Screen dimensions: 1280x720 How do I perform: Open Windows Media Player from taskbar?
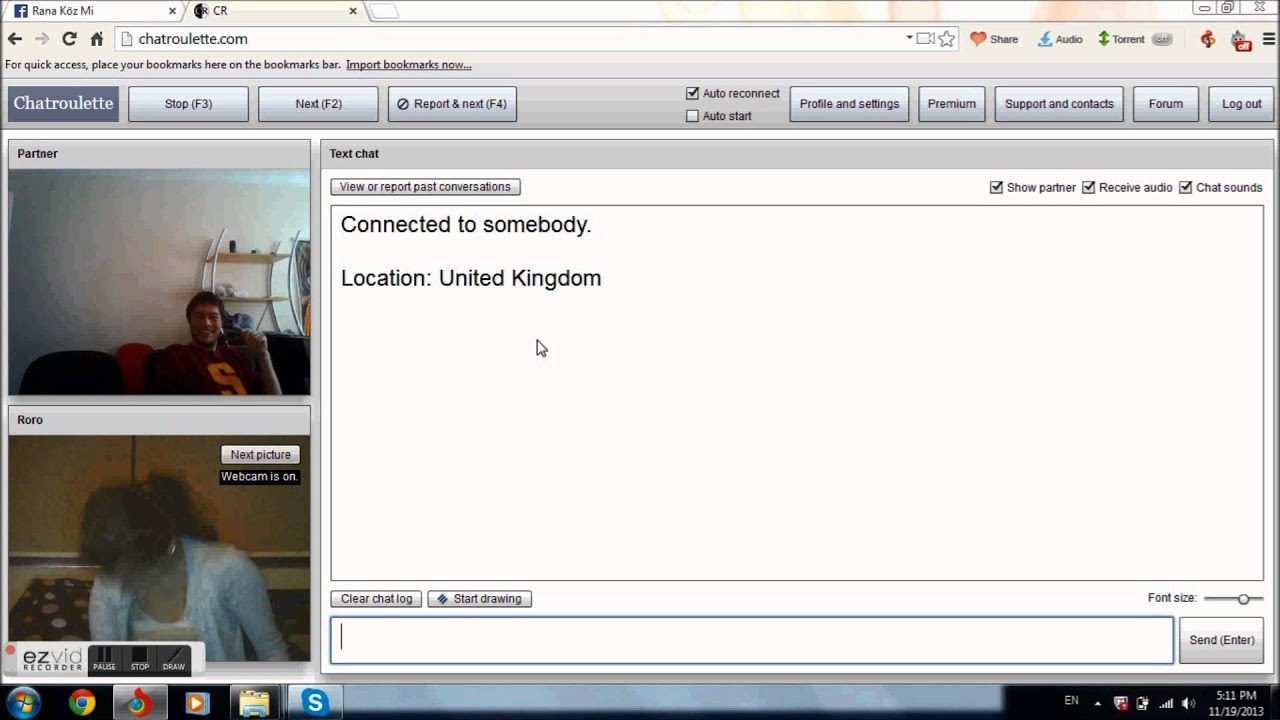pyautogui.click(x=197, y=703)
